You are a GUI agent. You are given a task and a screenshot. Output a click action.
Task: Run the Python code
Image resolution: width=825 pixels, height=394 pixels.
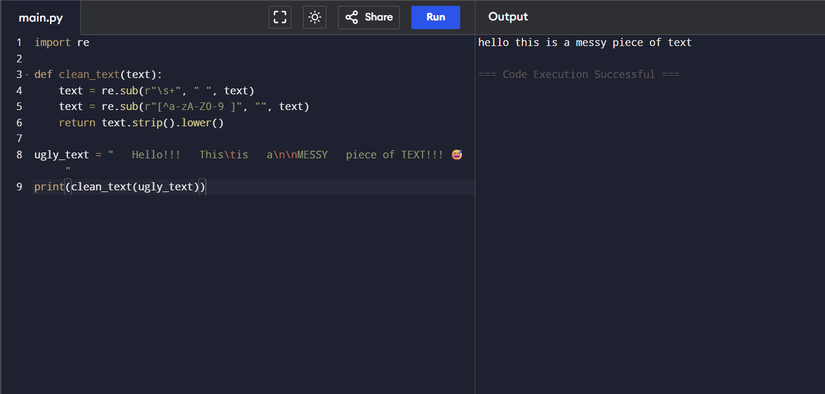coord(436,17)
